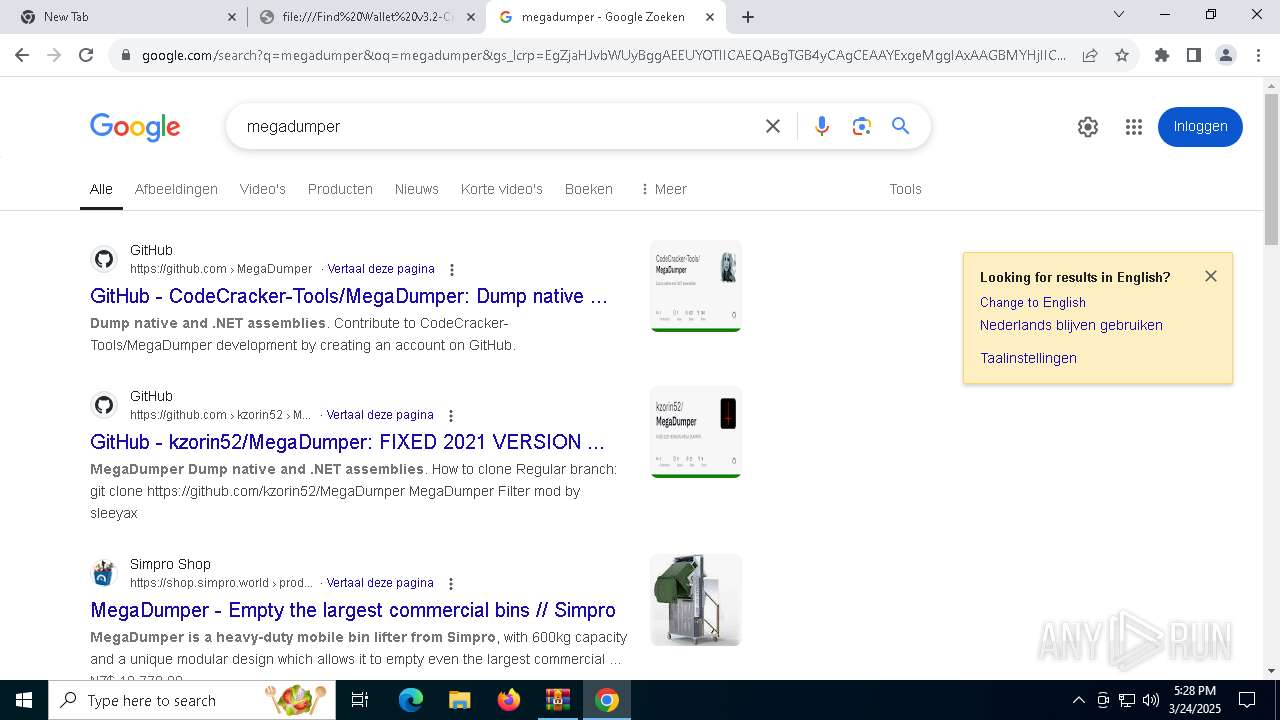The width and height of the screenshot is (1280, 720).
Task: Click the Windows taskbar search box
Action: [x=192, y=700]
